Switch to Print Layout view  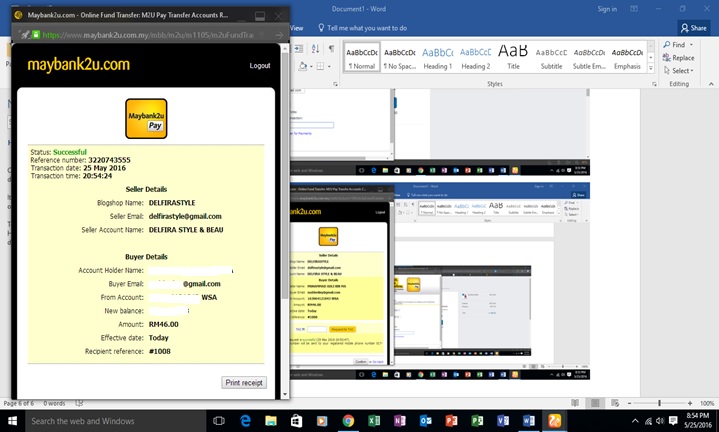pos(595,403)
